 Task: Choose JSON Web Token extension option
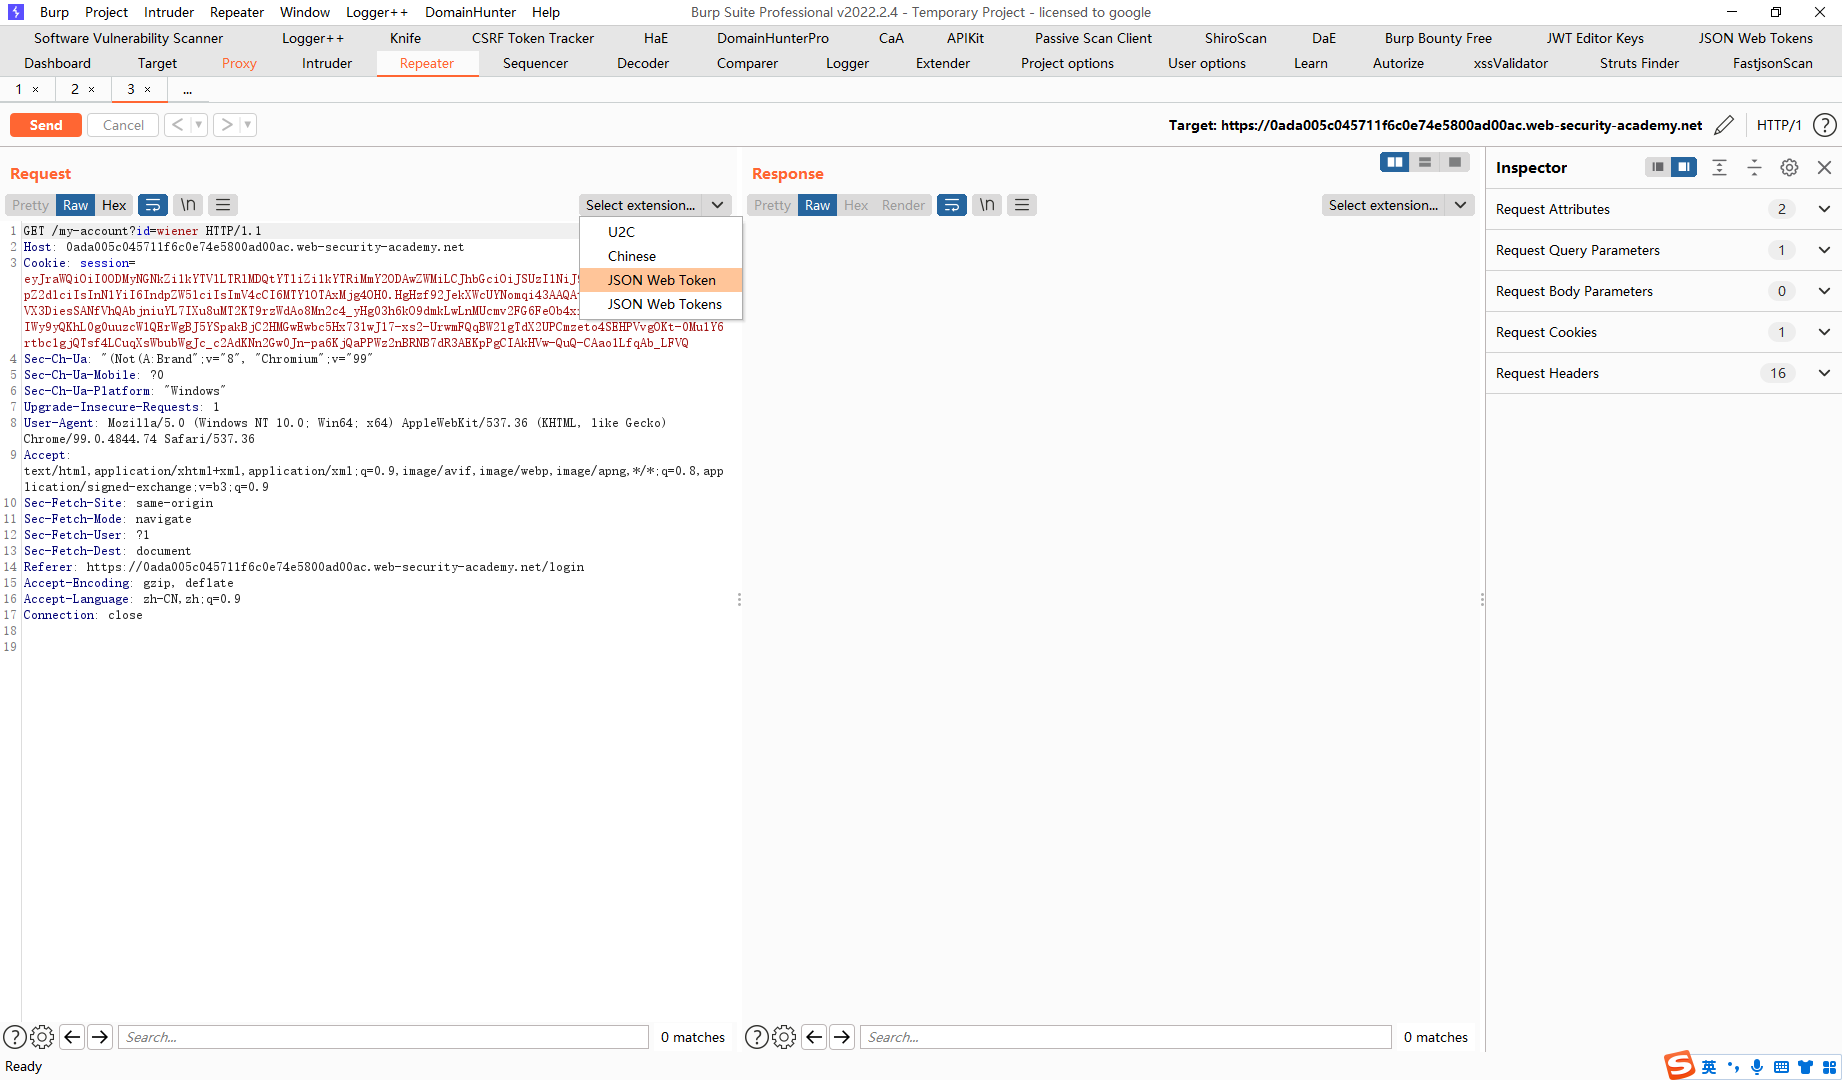point(661,280)
